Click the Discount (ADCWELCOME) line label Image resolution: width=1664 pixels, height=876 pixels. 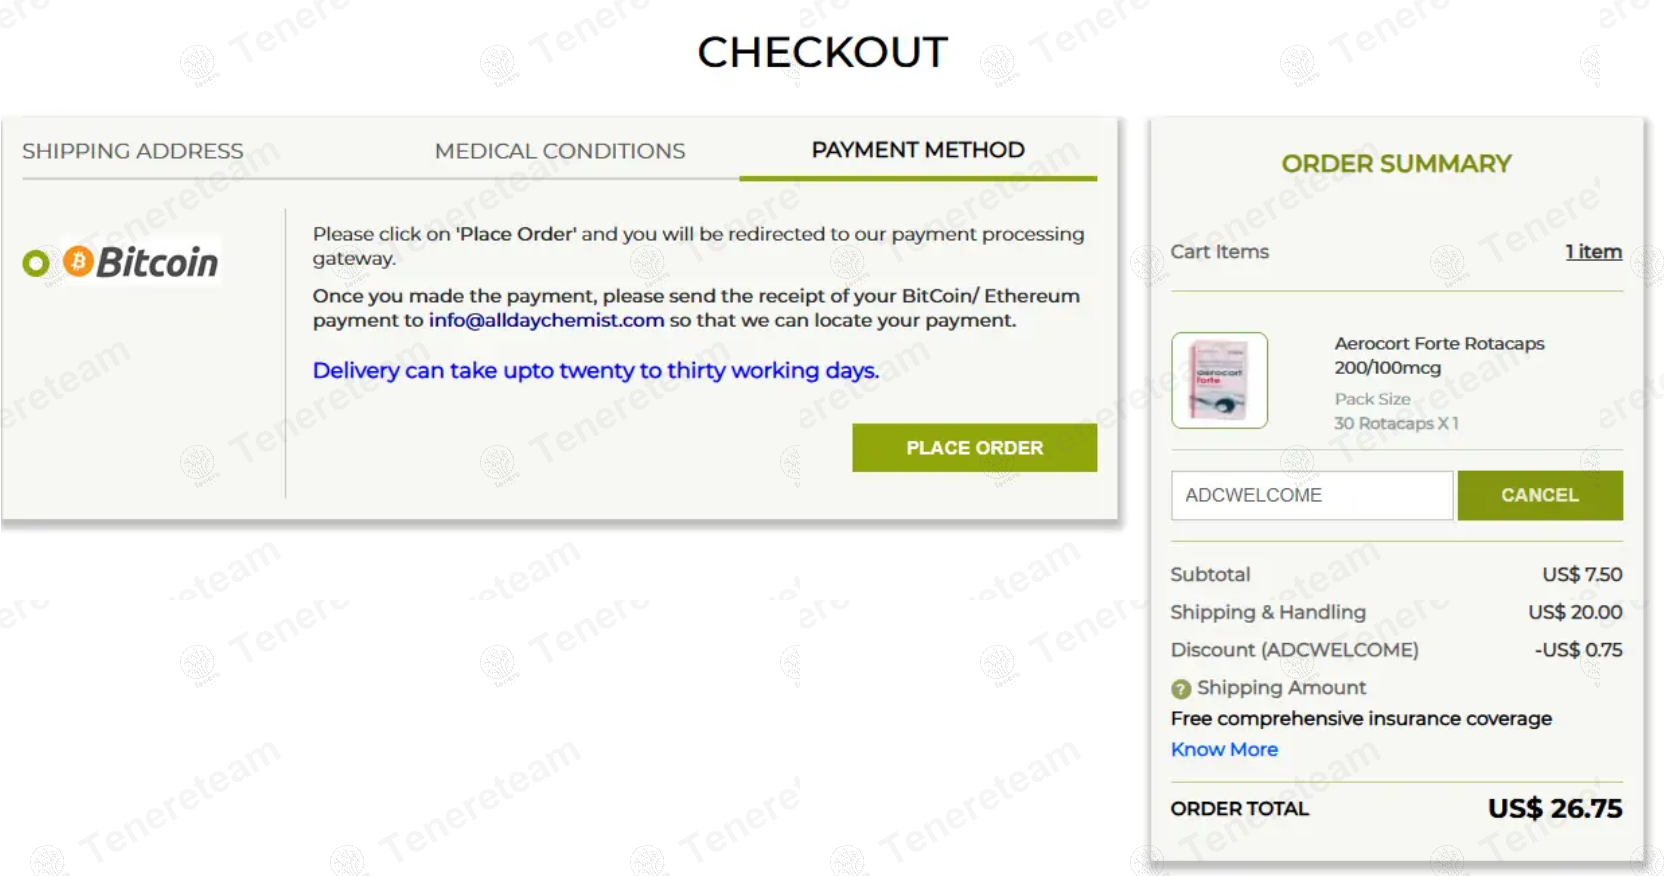click(x=1294, y=650)
